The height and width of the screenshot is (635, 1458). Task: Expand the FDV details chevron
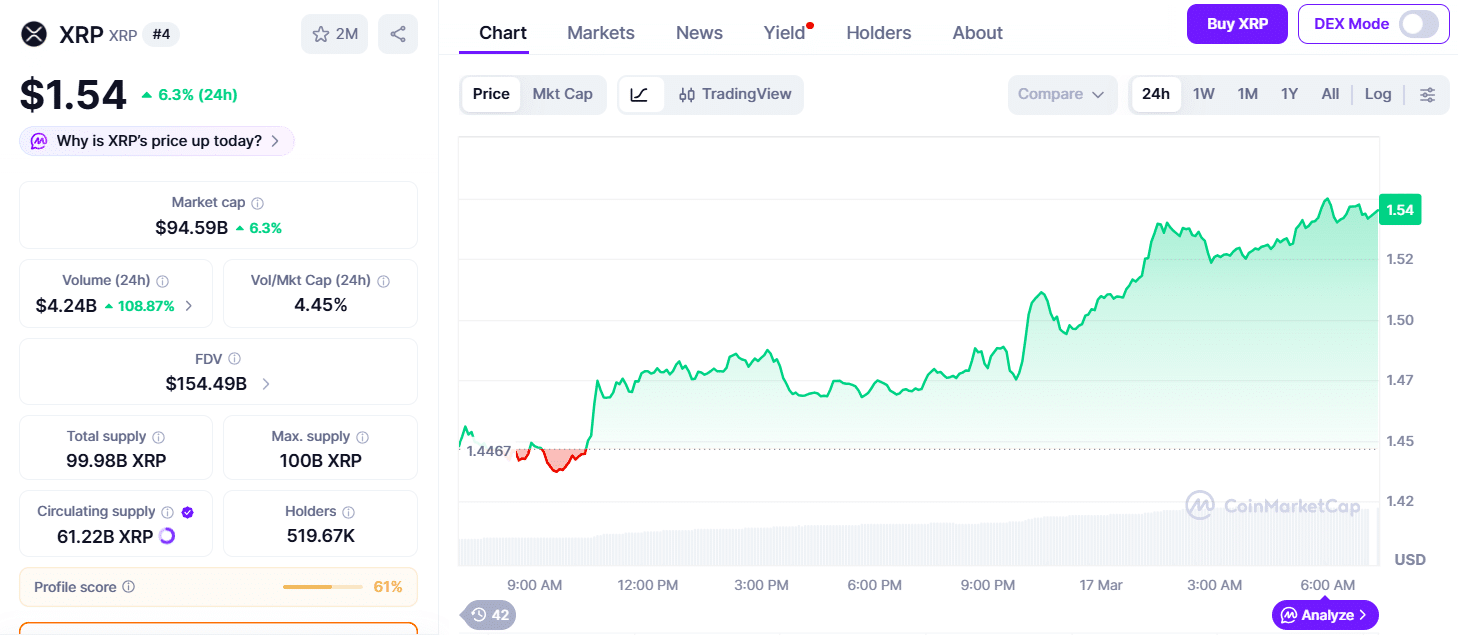(x=266, y=384)
